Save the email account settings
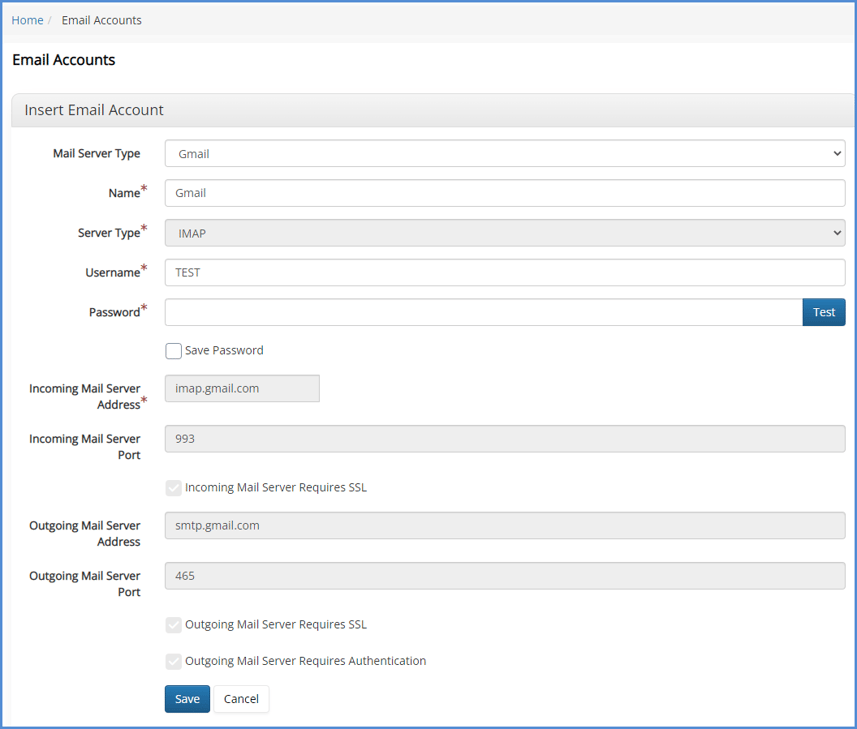 tap(187, 699)
